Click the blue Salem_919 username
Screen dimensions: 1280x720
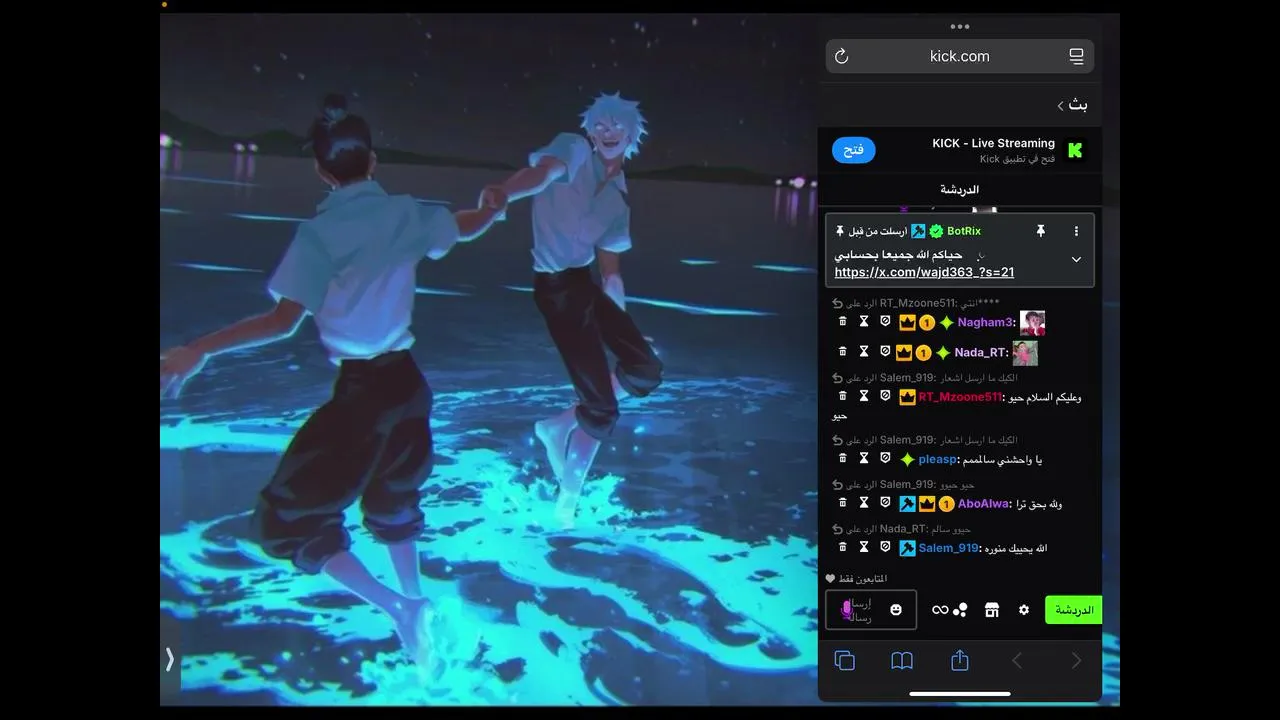point(949,548)
